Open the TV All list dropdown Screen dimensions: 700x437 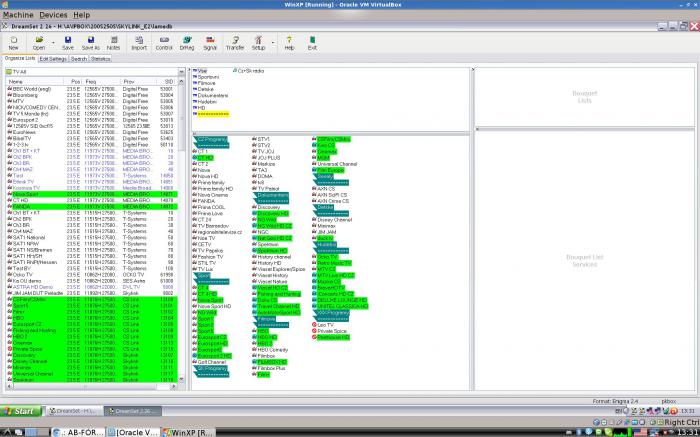coord(181,71)
